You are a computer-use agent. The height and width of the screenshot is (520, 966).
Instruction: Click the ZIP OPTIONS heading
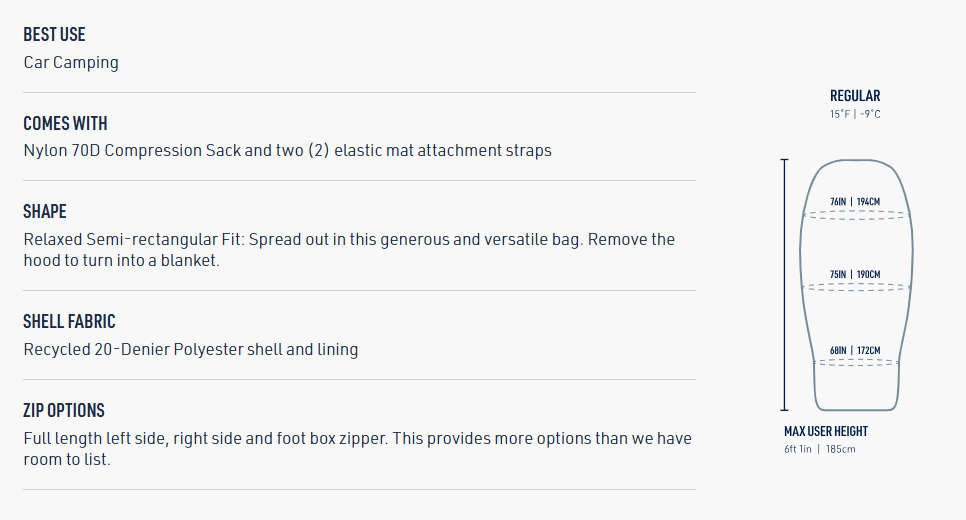pos(64,410)
